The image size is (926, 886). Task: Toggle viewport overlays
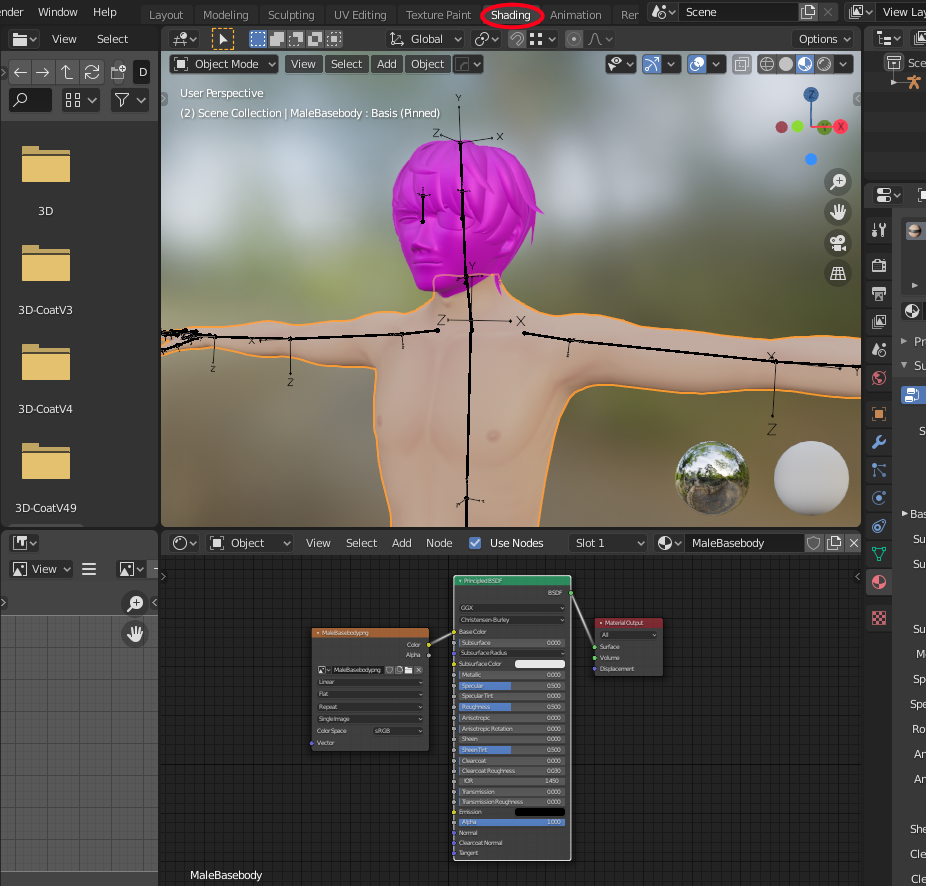pyautogui.click(x=697, y=64)
